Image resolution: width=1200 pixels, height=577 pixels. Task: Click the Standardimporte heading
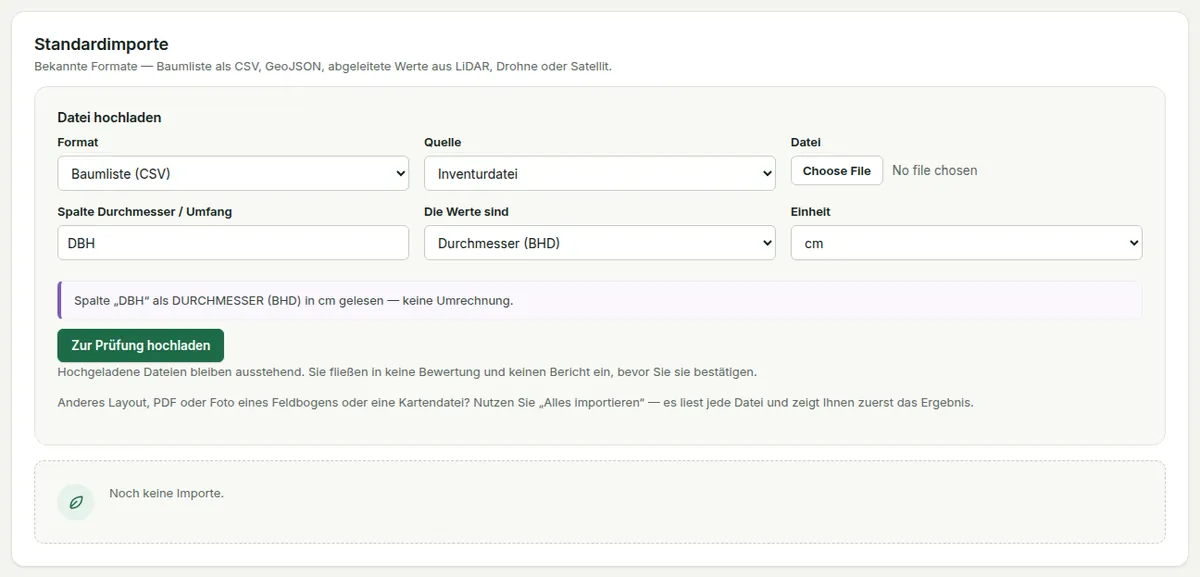click(x=101, y=44)
